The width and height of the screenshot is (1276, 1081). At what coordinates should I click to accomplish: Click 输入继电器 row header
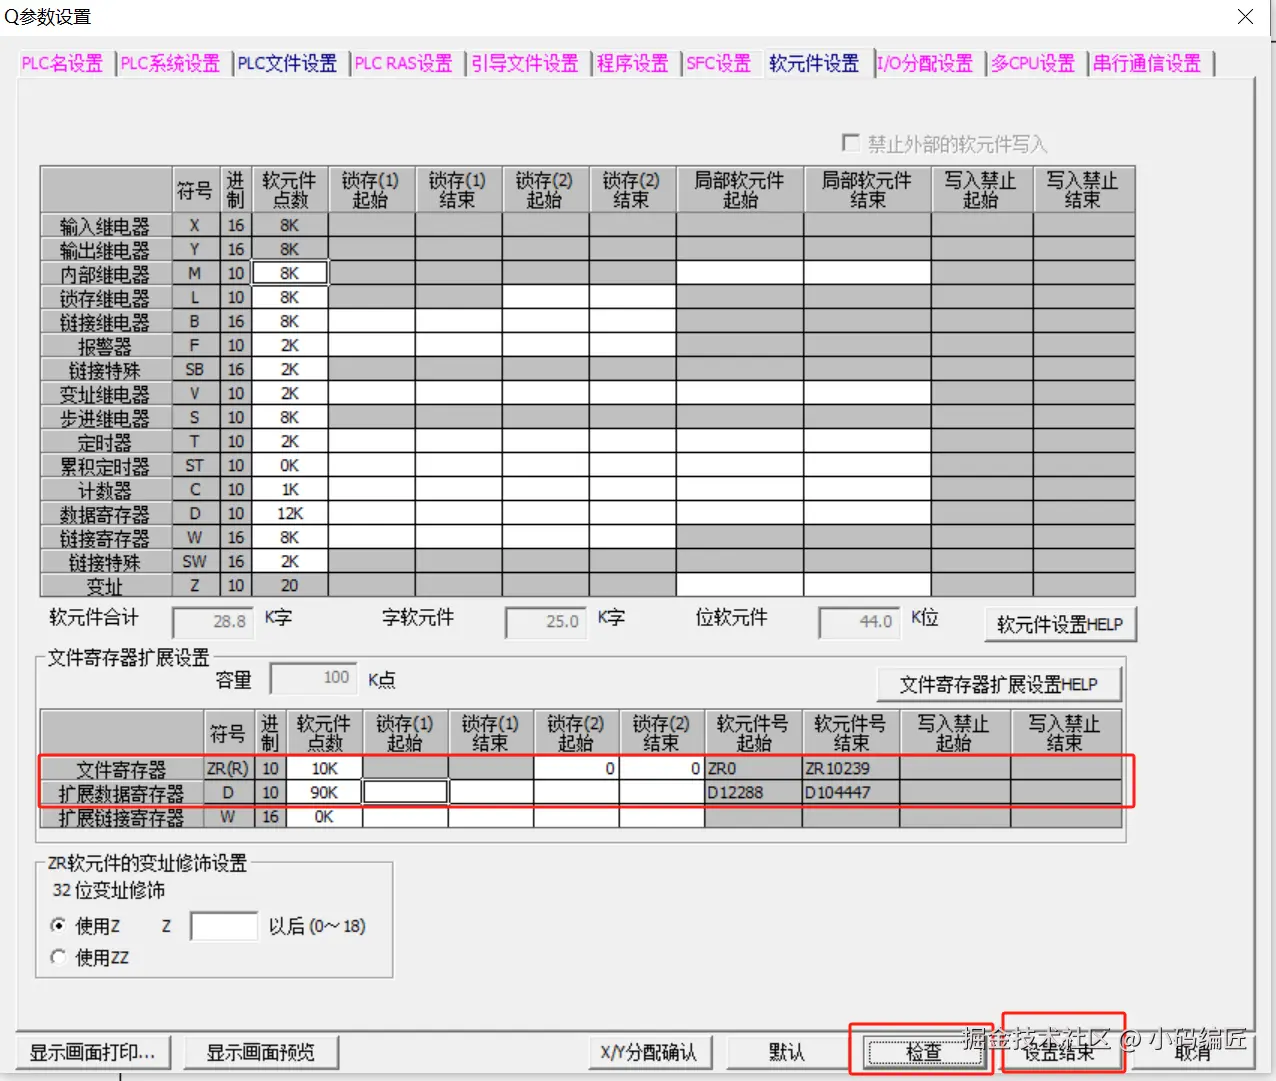(105, 225)
